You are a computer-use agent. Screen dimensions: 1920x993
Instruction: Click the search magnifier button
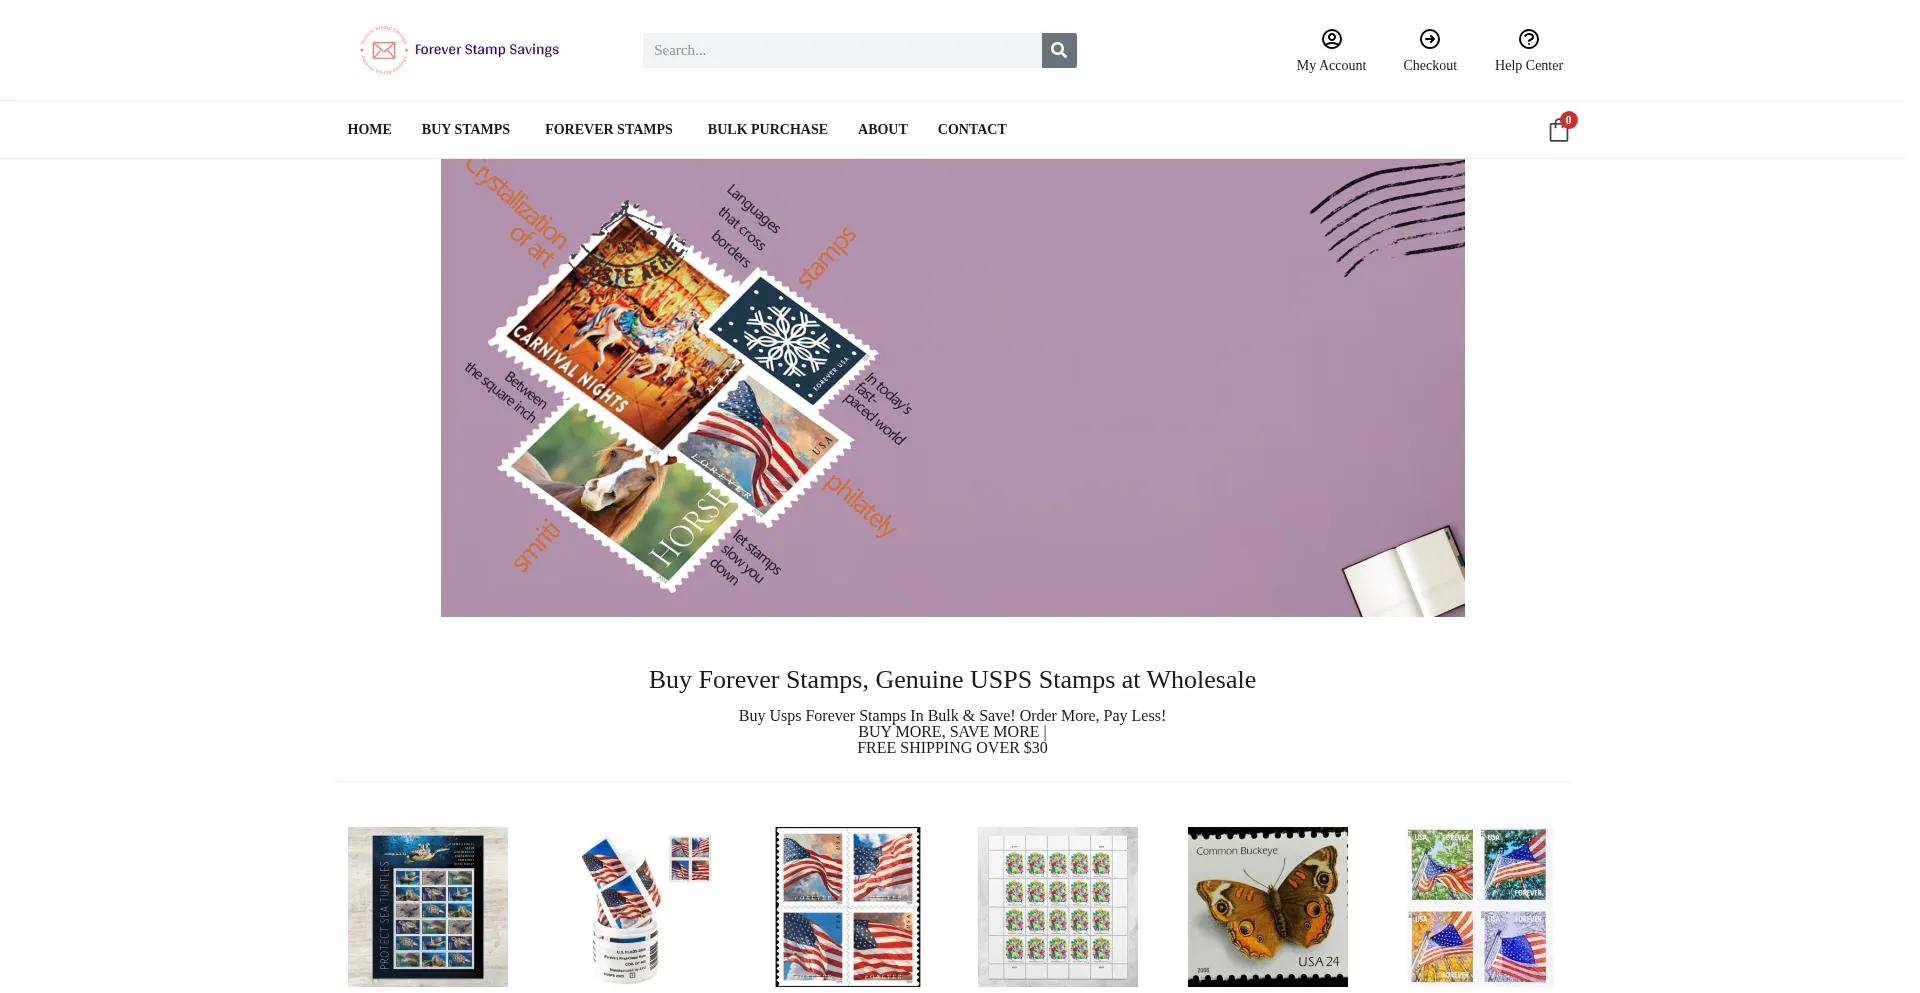[1059, 50]
